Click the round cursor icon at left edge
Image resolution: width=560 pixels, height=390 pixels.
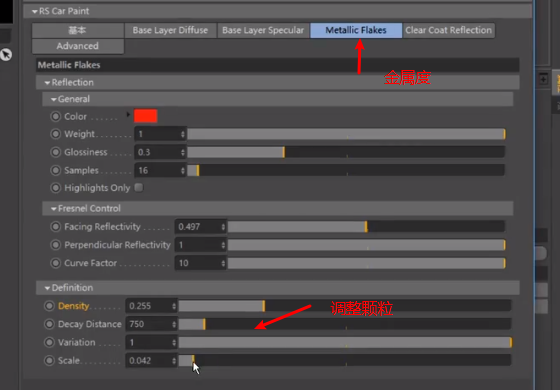click(x=6, y=55)
